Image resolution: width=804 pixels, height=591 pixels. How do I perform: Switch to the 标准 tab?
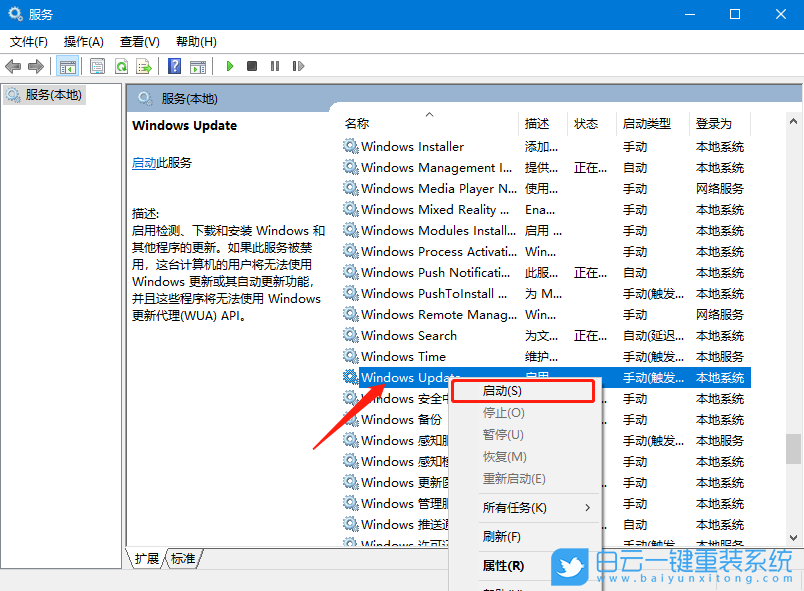(x=183, y=559)
